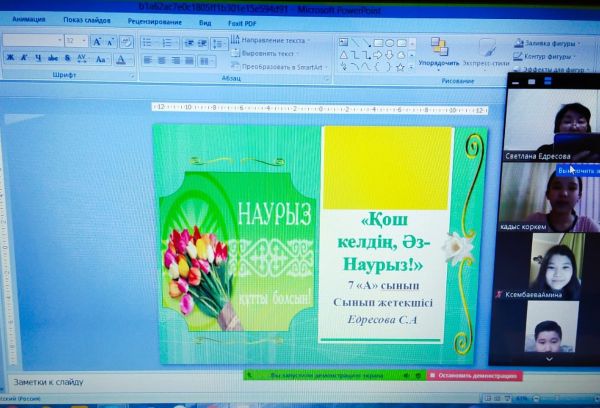Expand Заливка фигуры fill options
This screenshot has height=408, width=600.
tap(552, 43)
